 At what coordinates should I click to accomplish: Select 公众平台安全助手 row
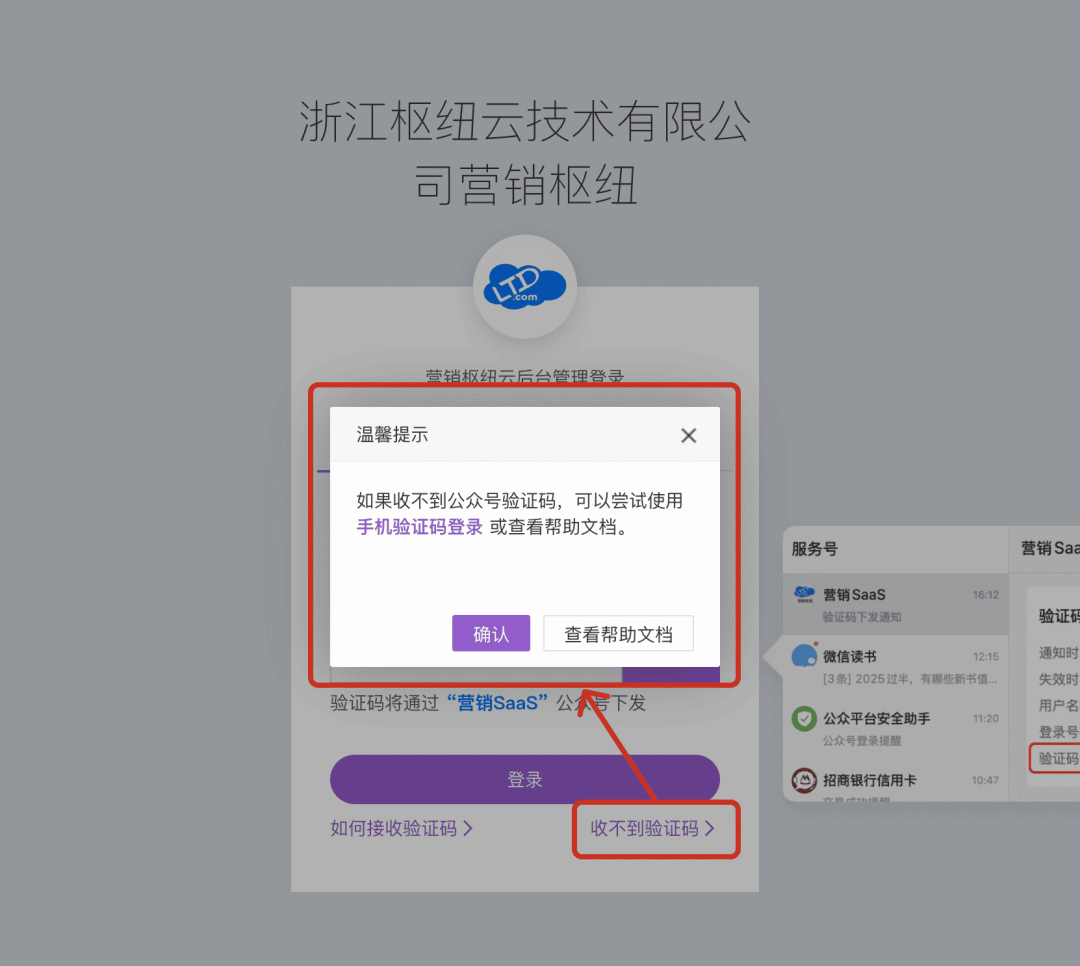click(x=895, y=728)
